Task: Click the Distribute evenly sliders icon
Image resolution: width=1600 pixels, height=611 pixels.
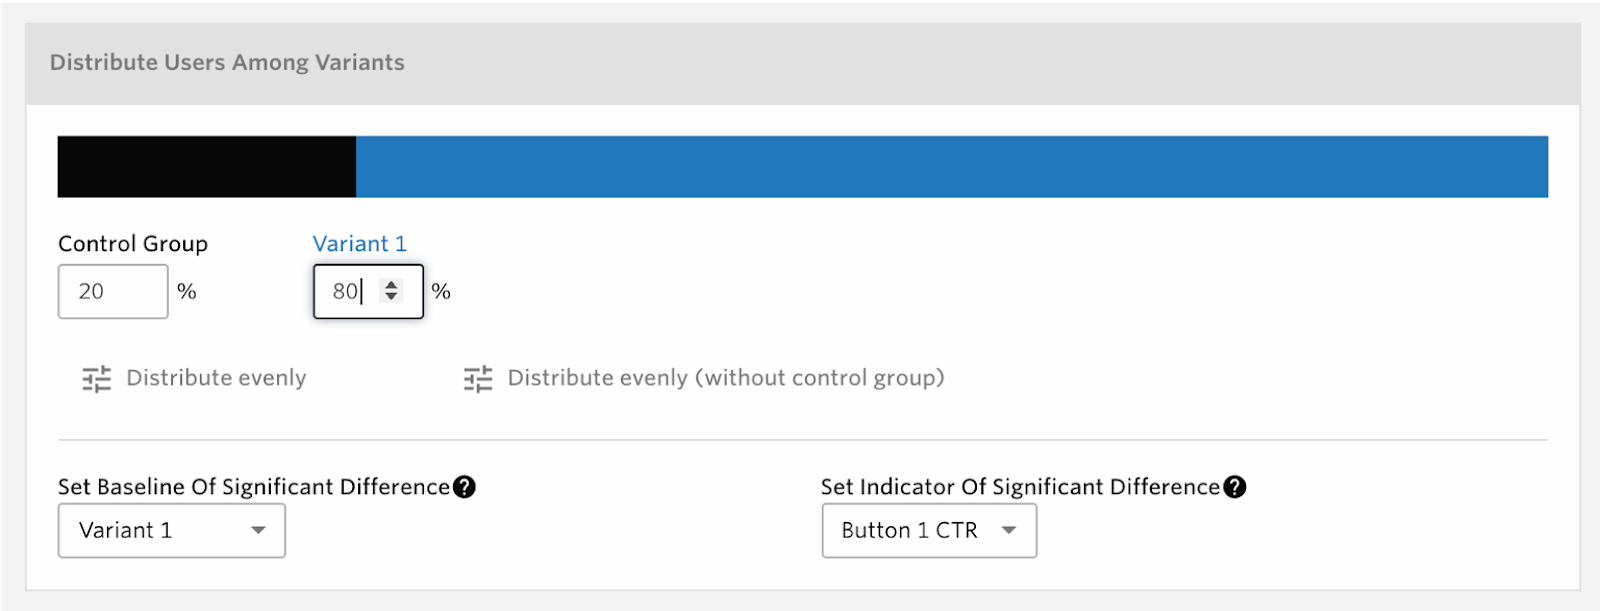Action: pos(96,379)
